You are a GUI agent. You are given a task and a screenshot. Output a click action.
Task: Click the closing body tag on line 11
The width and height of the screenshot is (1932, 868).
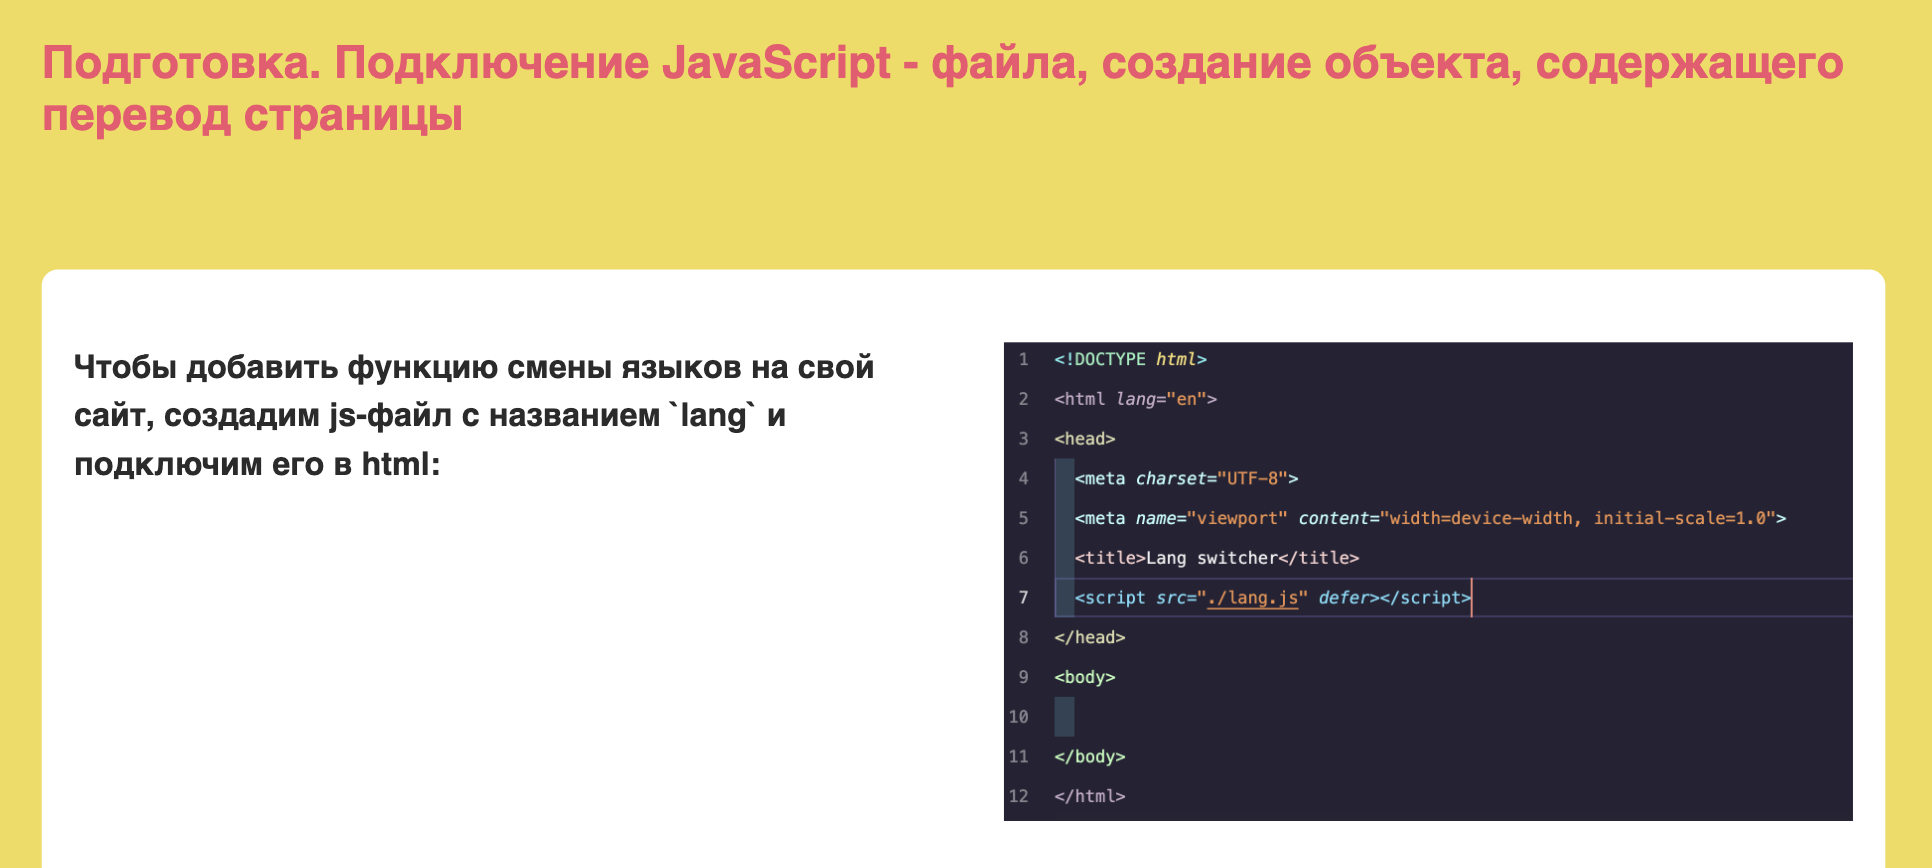coord(1089,757)
